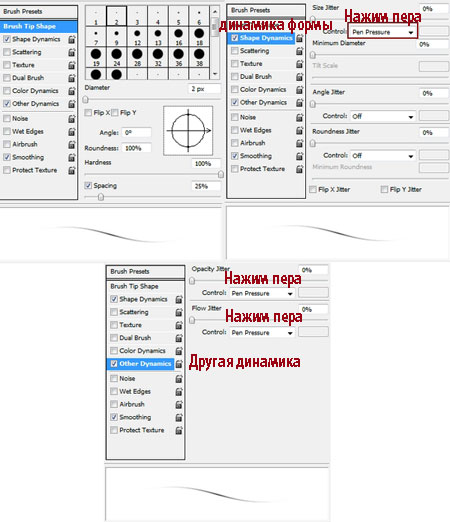Check Dual Brush in the panel showing Flow Jitter
This screenshot has height=522, width=450.
(x=114, y=338)
